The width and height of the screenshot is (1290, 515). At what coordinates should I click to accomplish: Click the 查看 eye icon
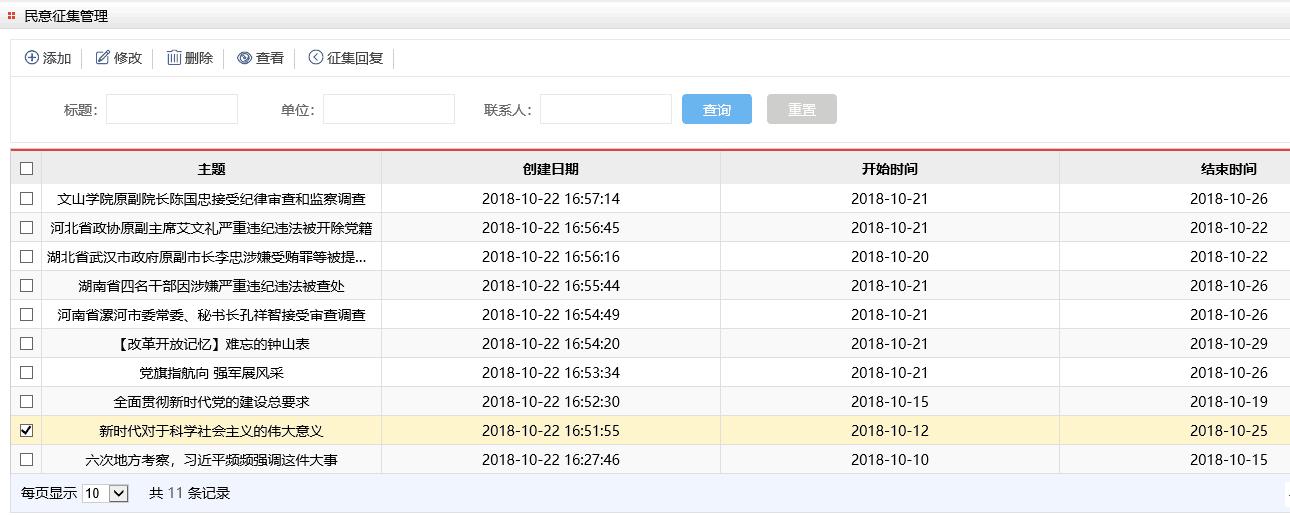click(x=244, y=58)
